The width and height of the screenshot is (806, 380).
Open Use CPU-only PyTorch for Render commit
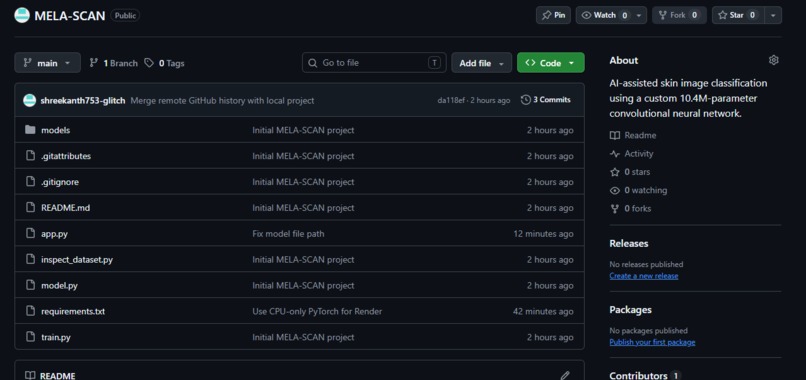pyautogui.click(x=317, y=311)
